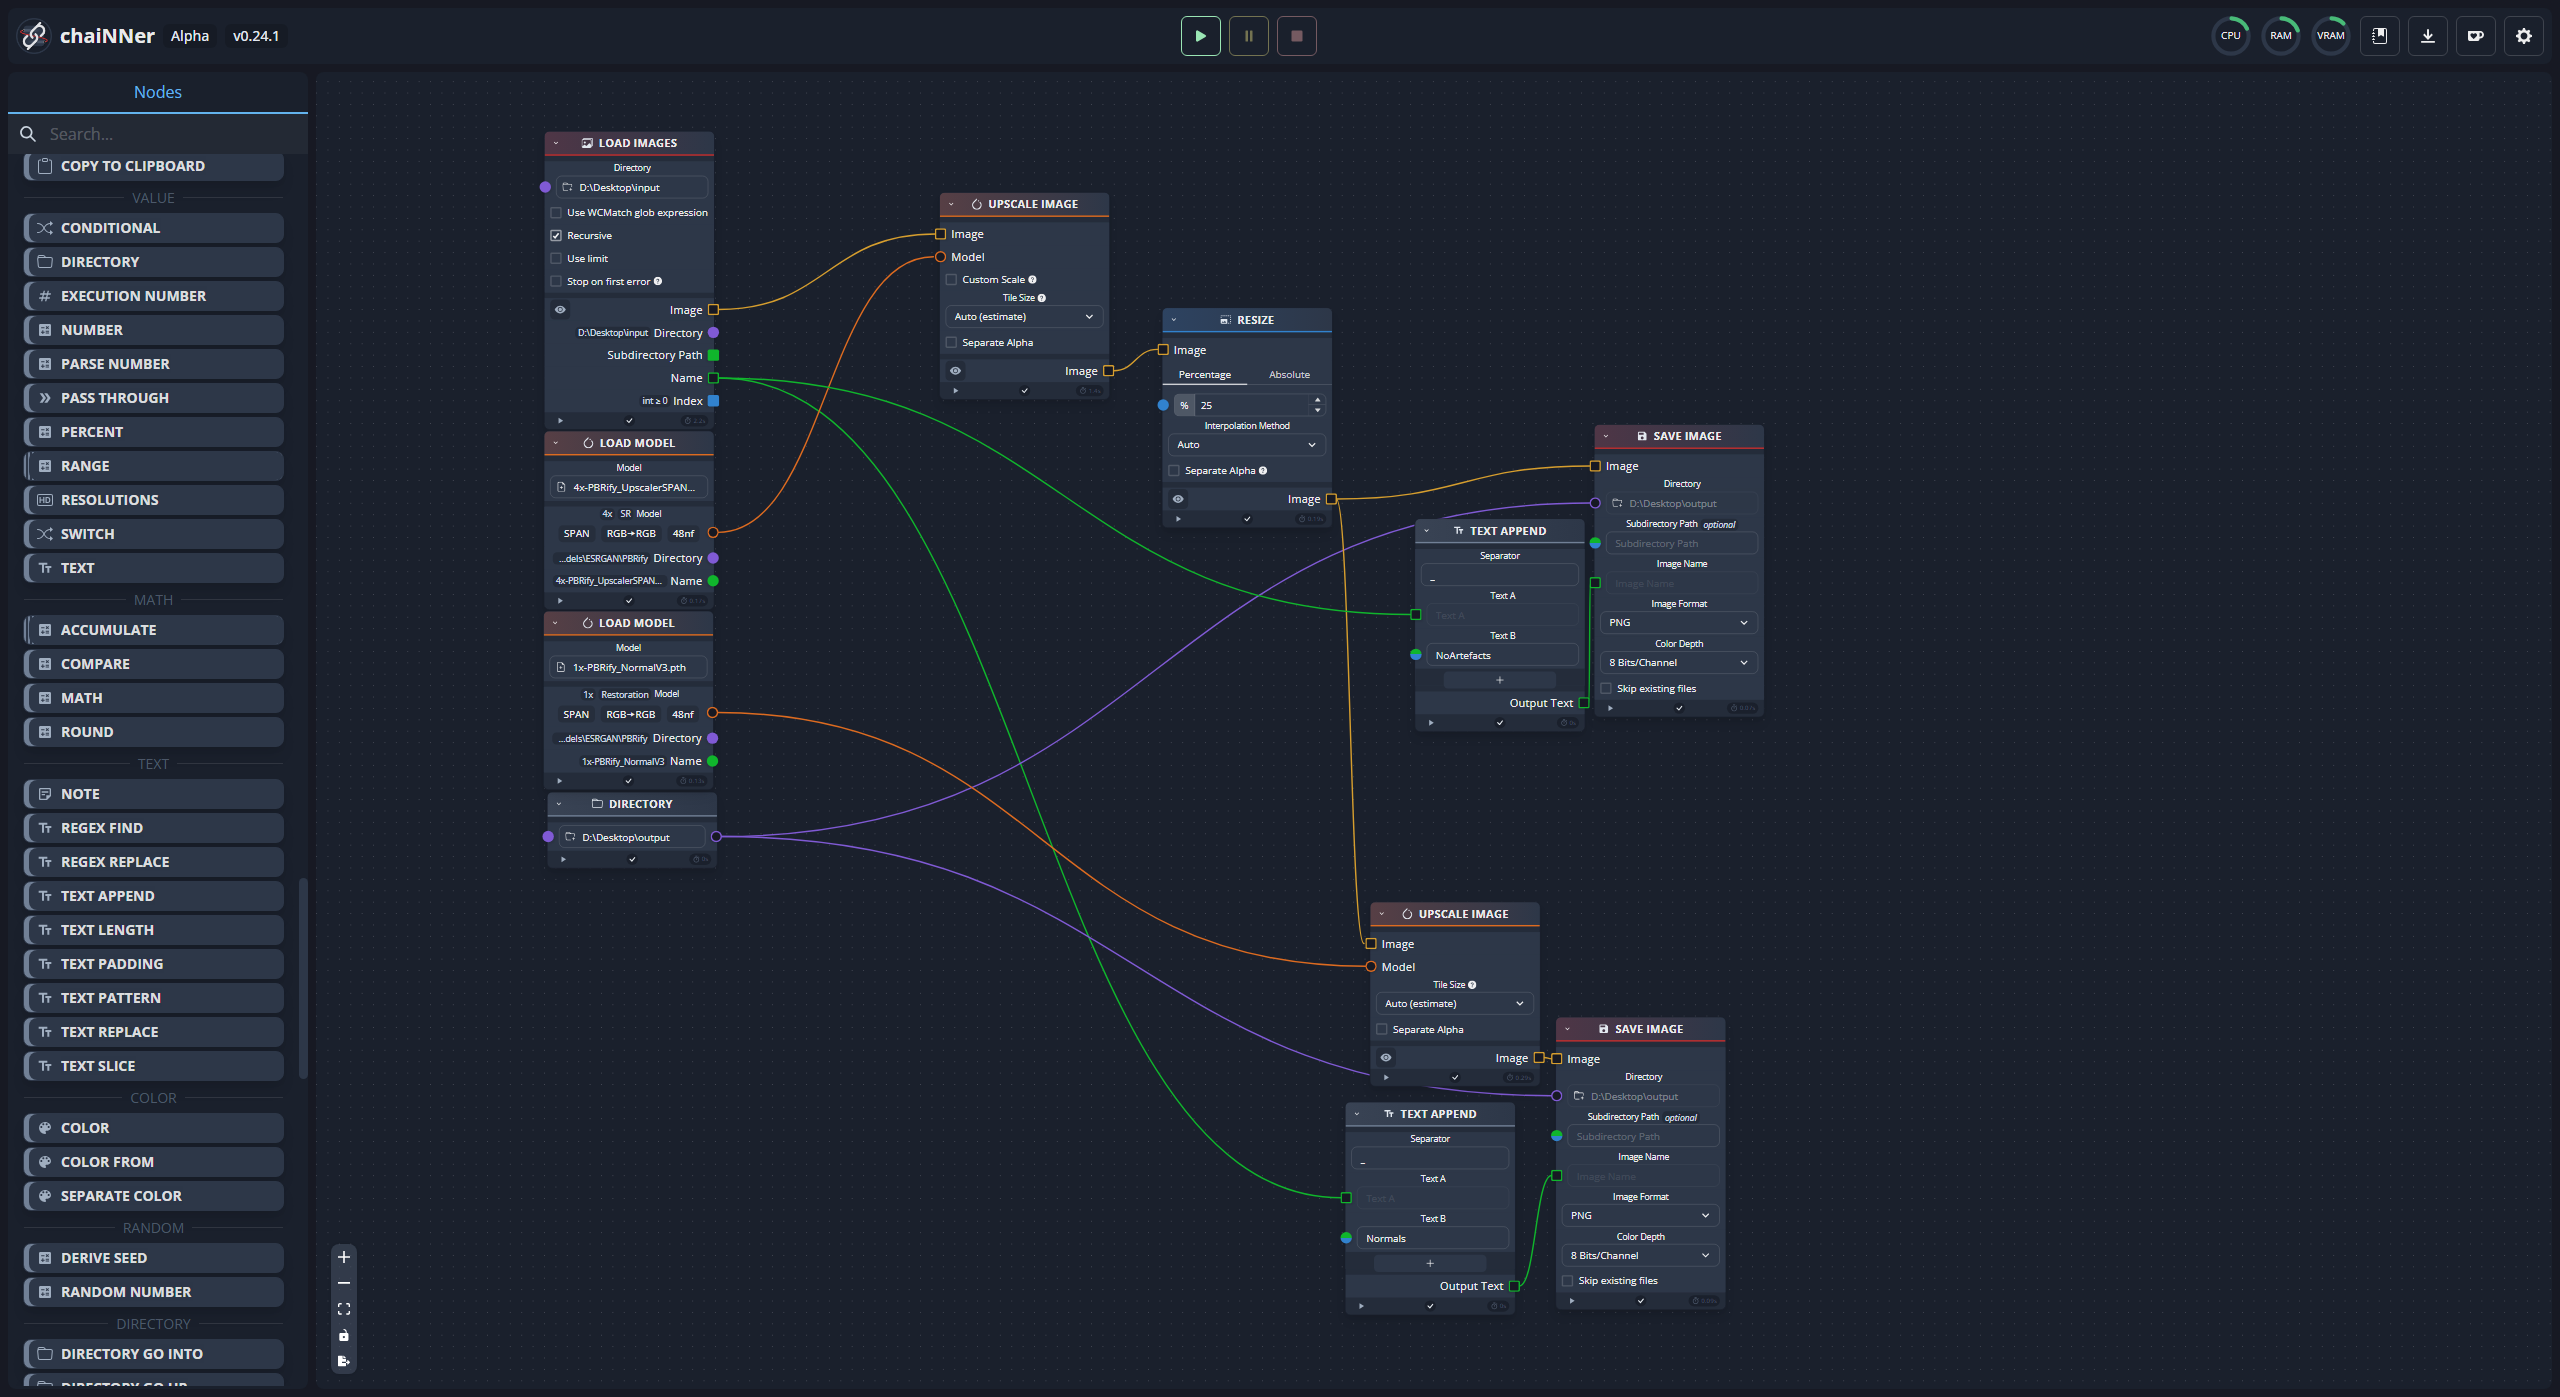Add a Derive Seed node
The height and width of the screenshot is (1397, 2560).
pos(154,1258)
